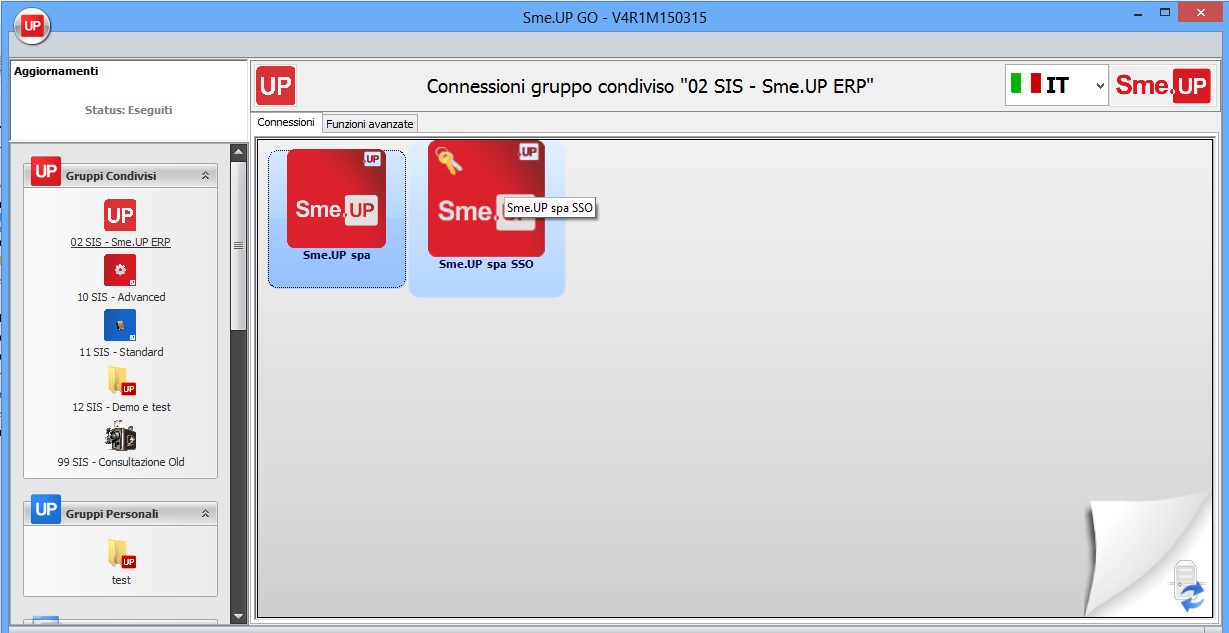Click the Gruppi Personali blue UP header icon
The height and width of the screenshot is (633, 1229).
pos(46,509)
